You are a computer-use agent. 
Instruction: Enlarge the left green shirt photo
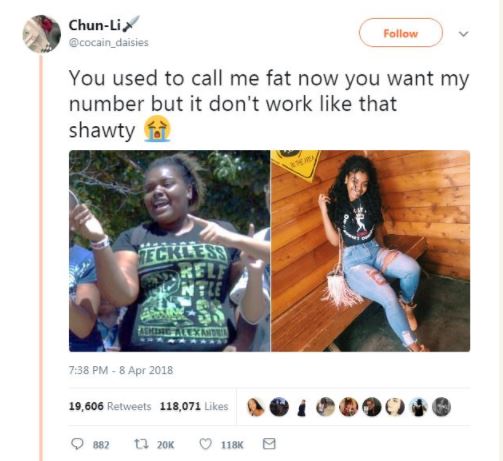[x=169, y=251]
